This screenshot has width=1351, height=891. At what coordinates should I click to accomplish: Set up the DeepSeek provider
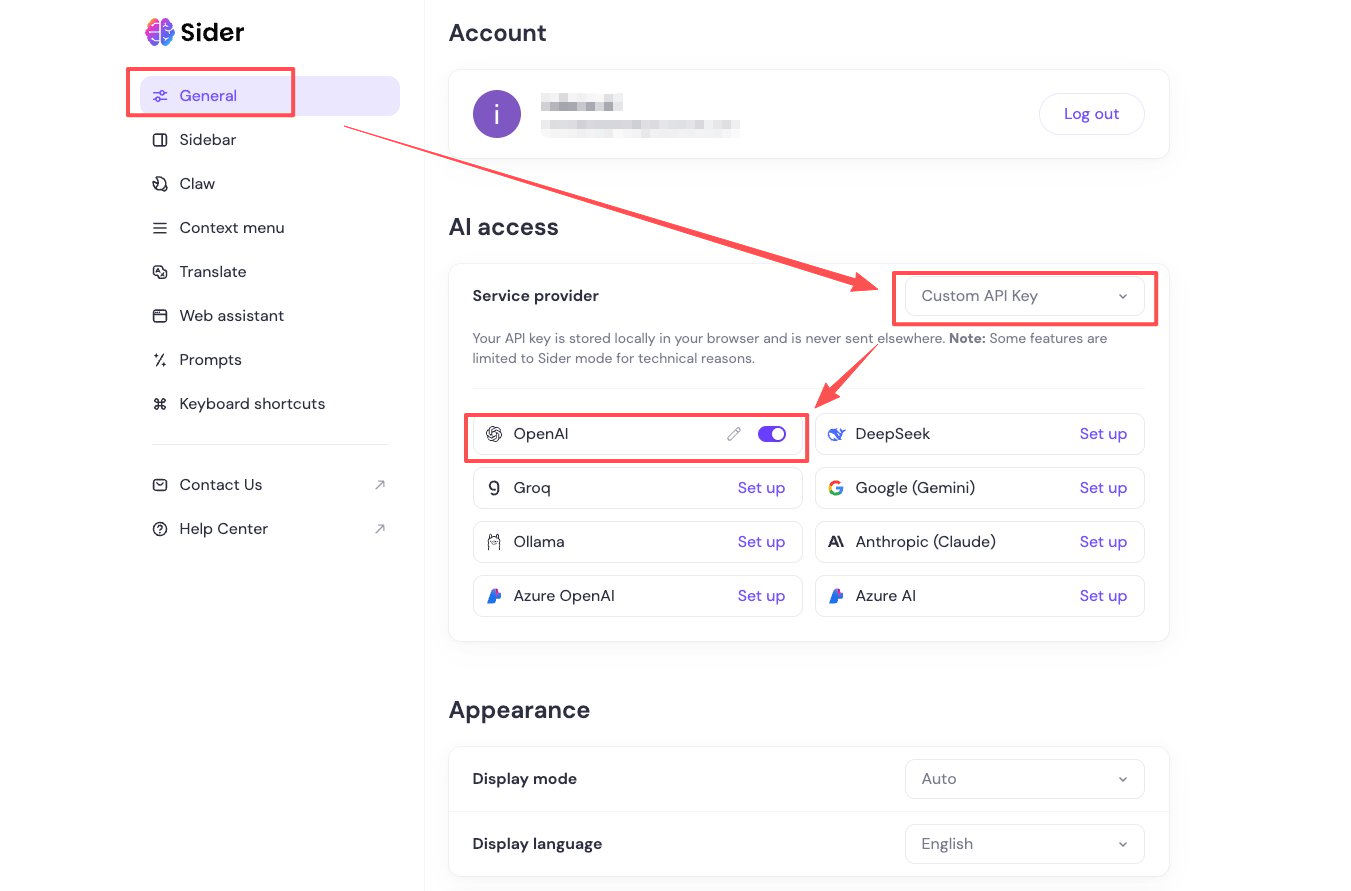1103,434
